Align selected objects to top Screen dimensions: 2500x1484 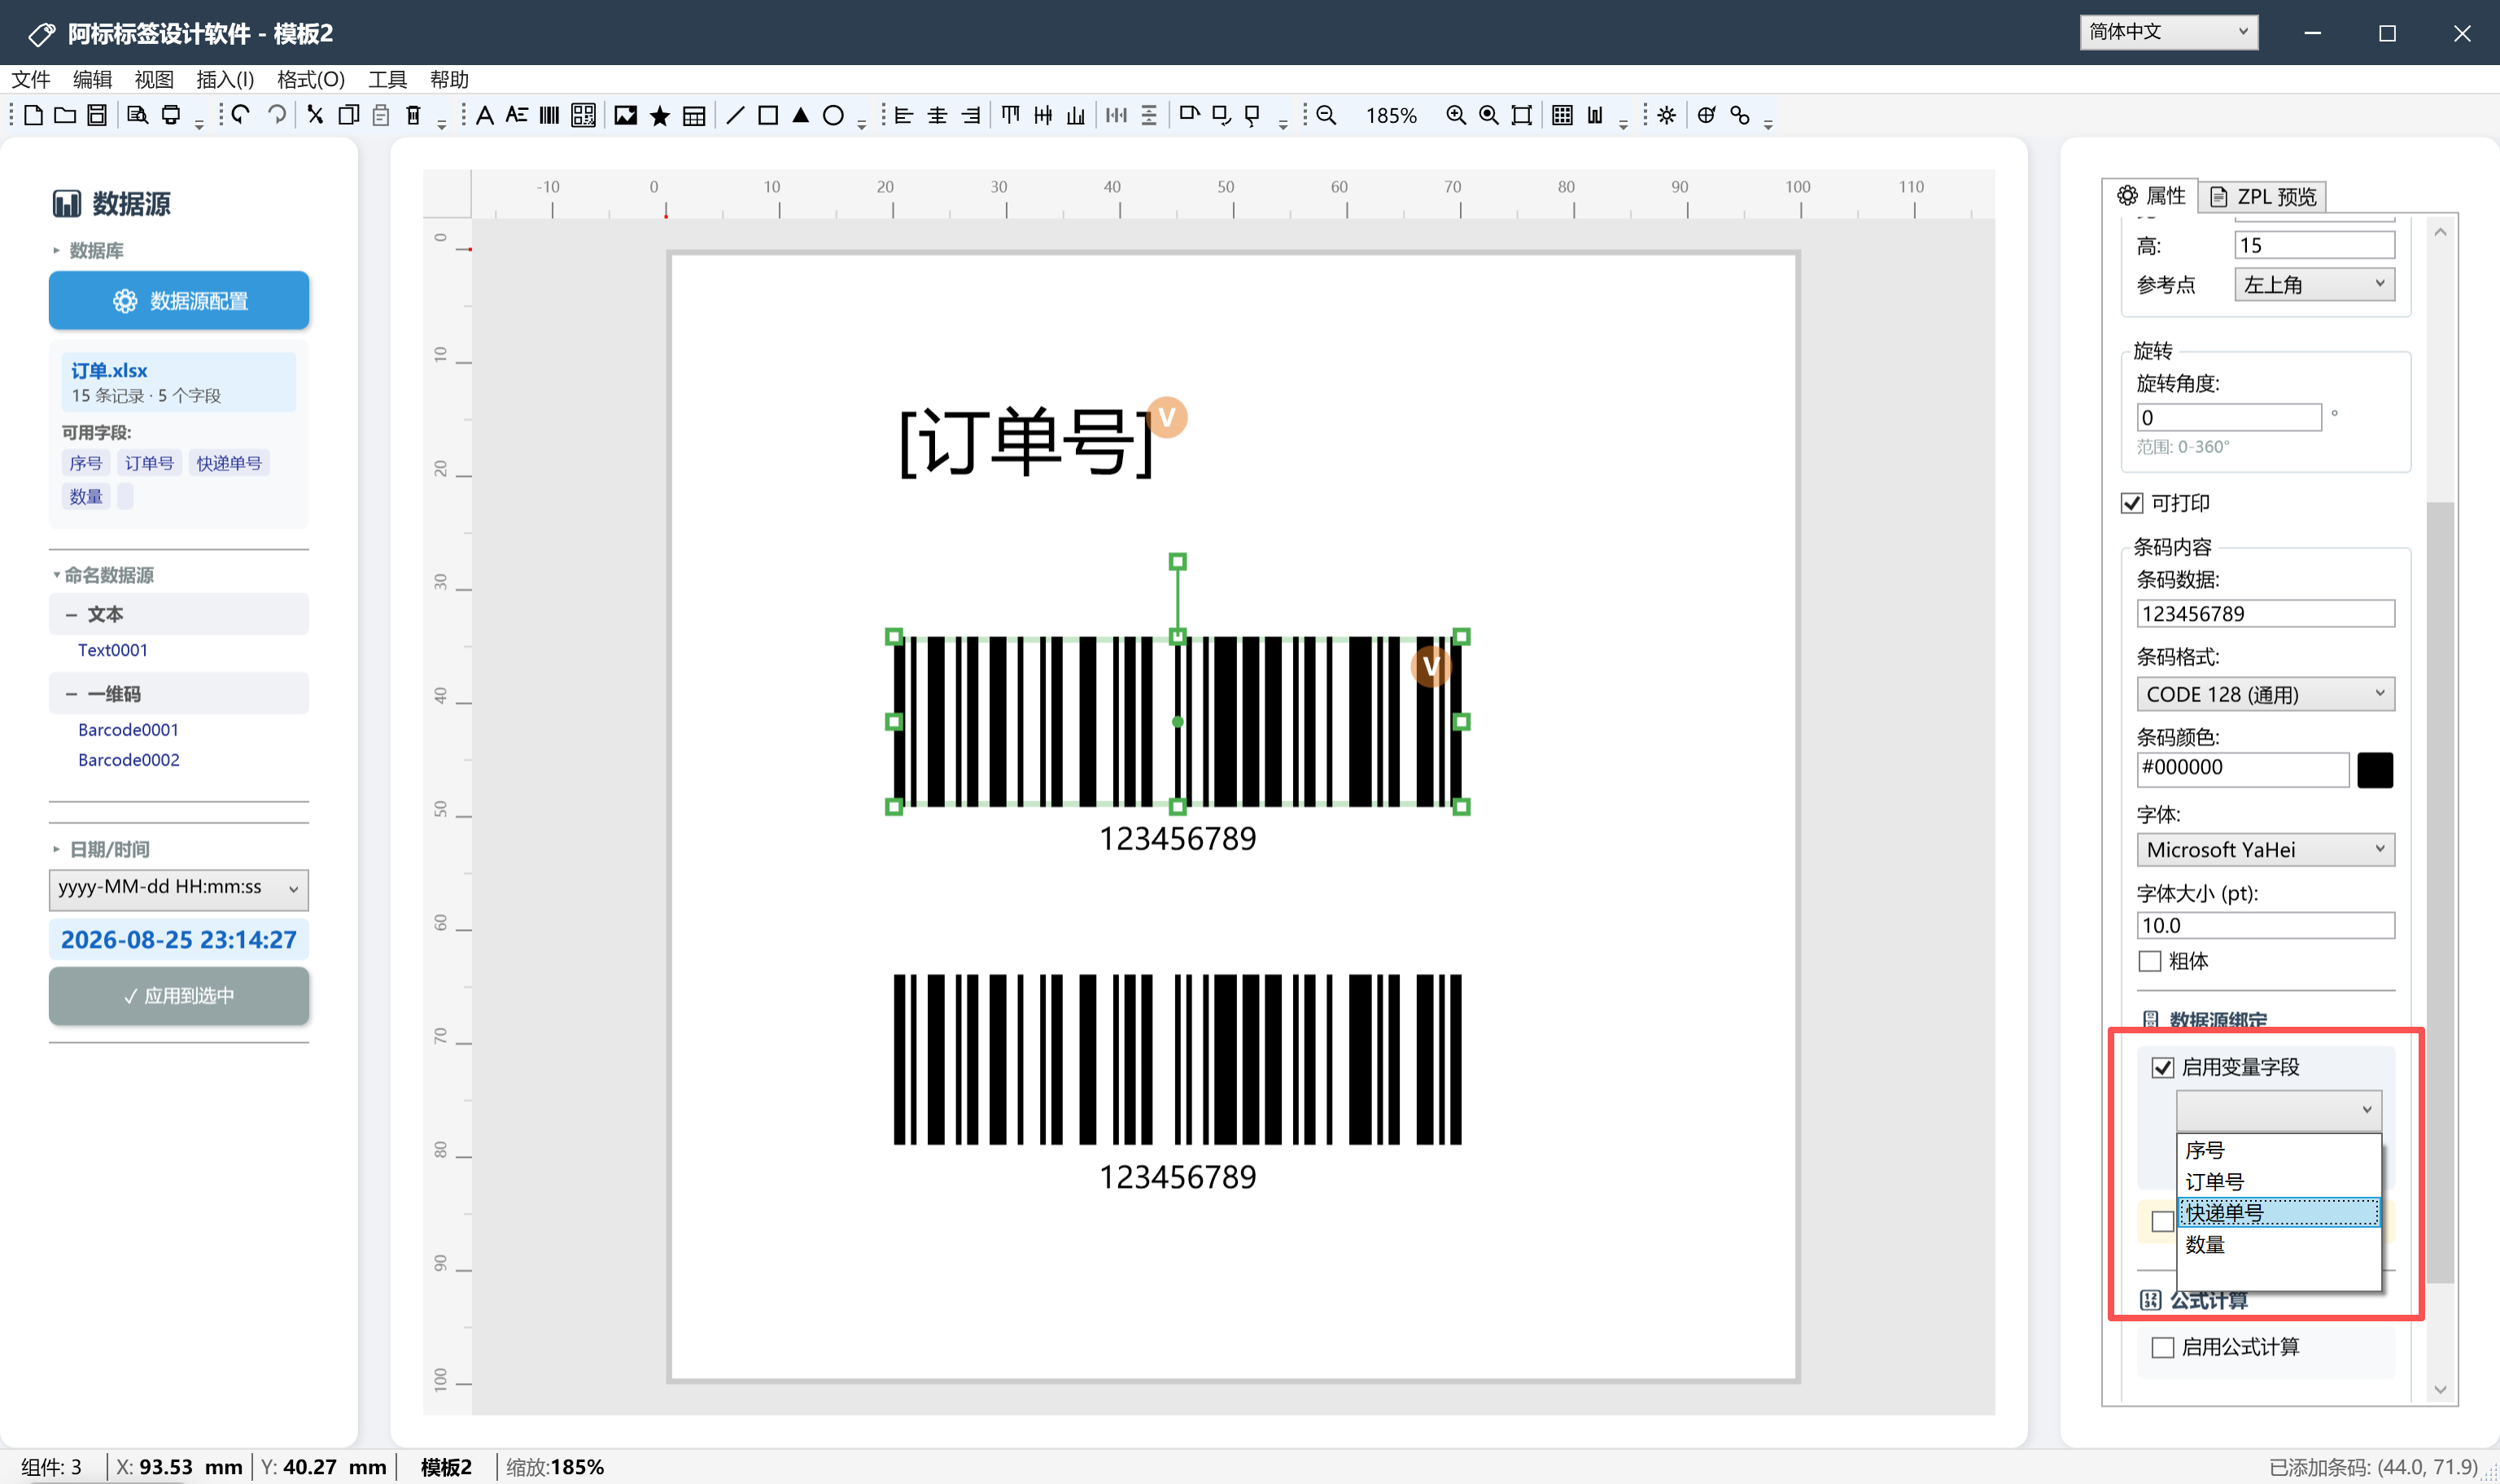(1011, 116)
